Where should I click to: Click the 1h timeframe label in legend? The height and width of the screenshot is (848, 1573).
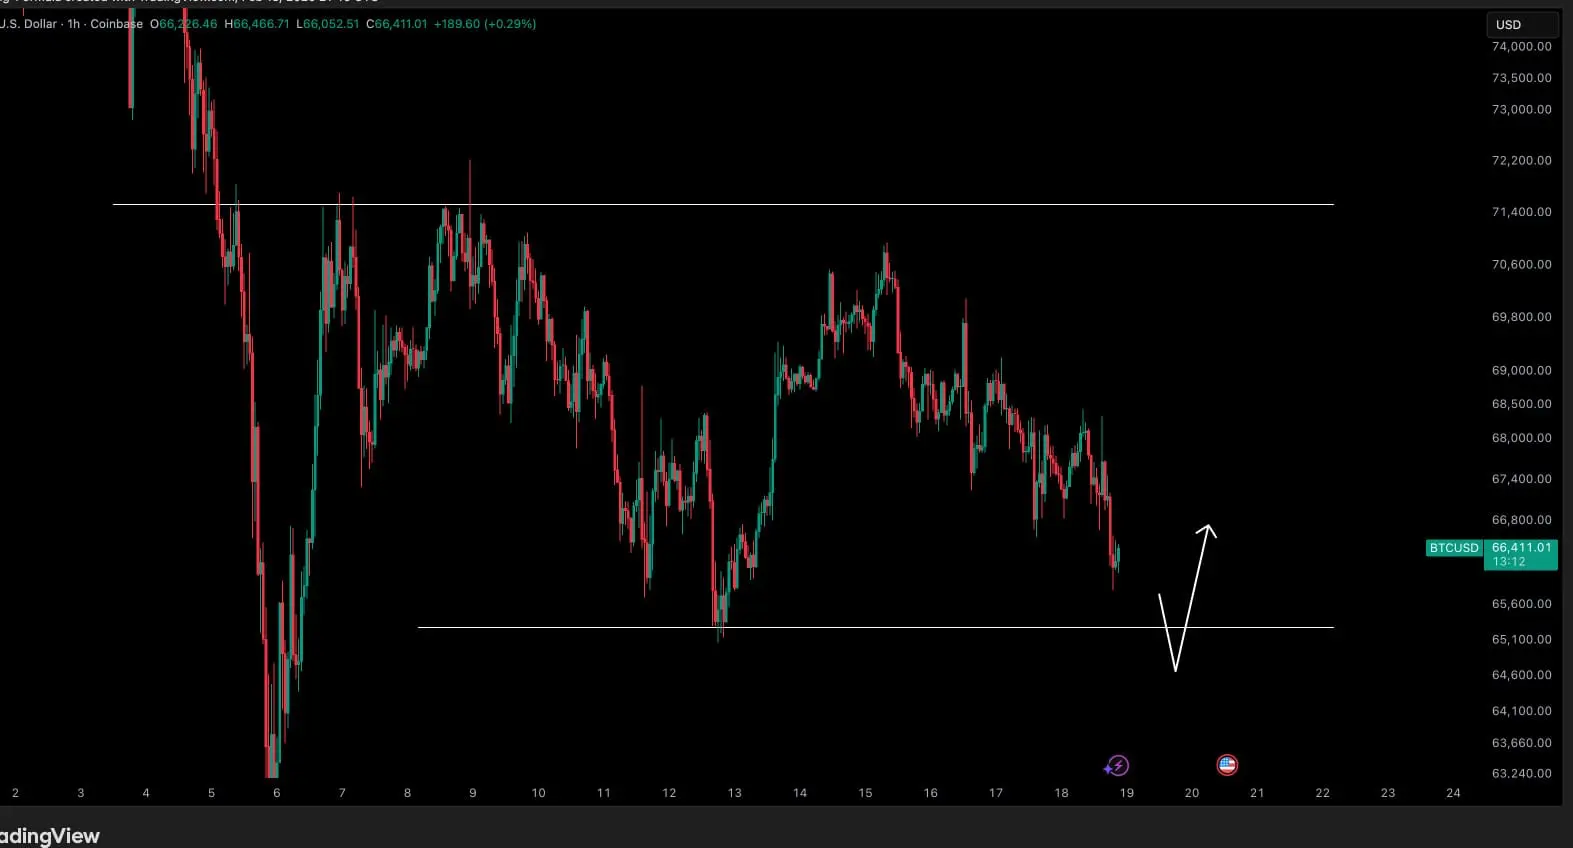73,24
